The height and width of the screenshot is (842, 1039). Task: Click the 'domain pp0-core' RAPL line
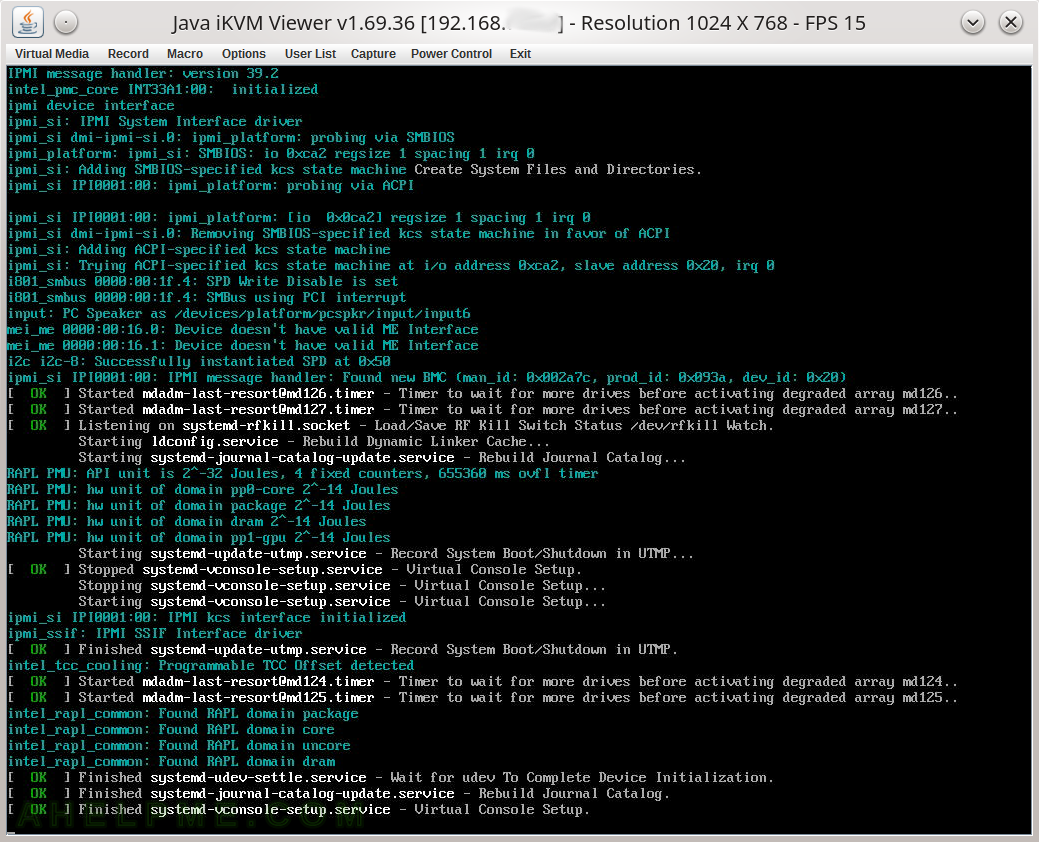click(203, 489)
